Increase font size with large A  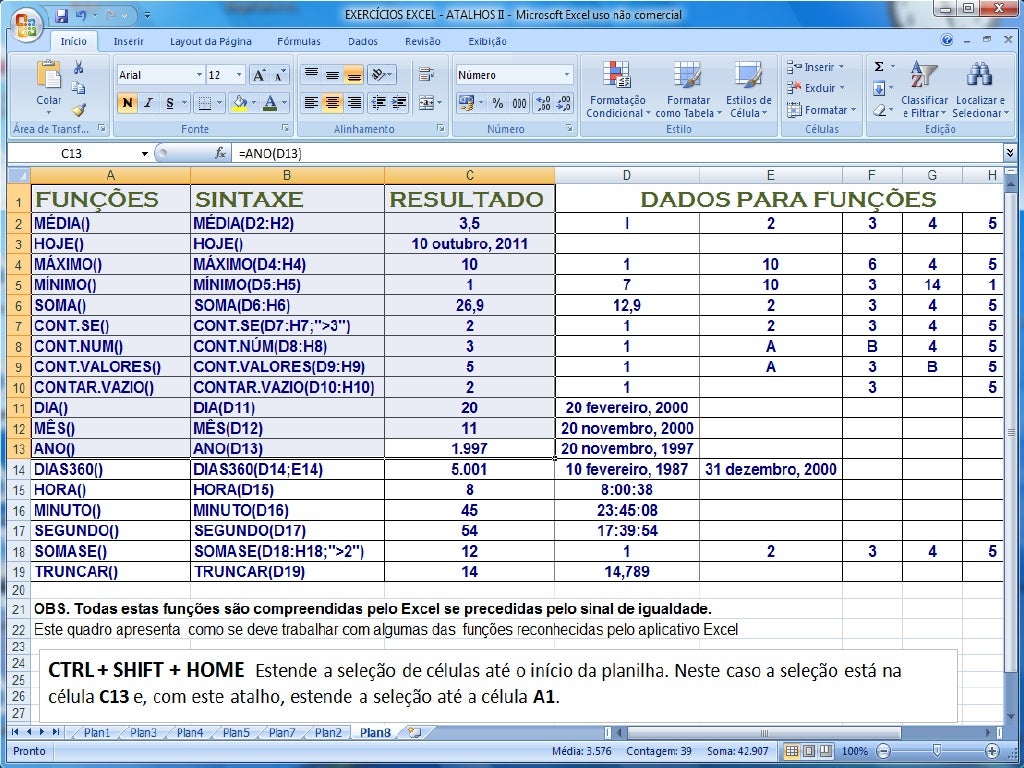click(259, 75)
